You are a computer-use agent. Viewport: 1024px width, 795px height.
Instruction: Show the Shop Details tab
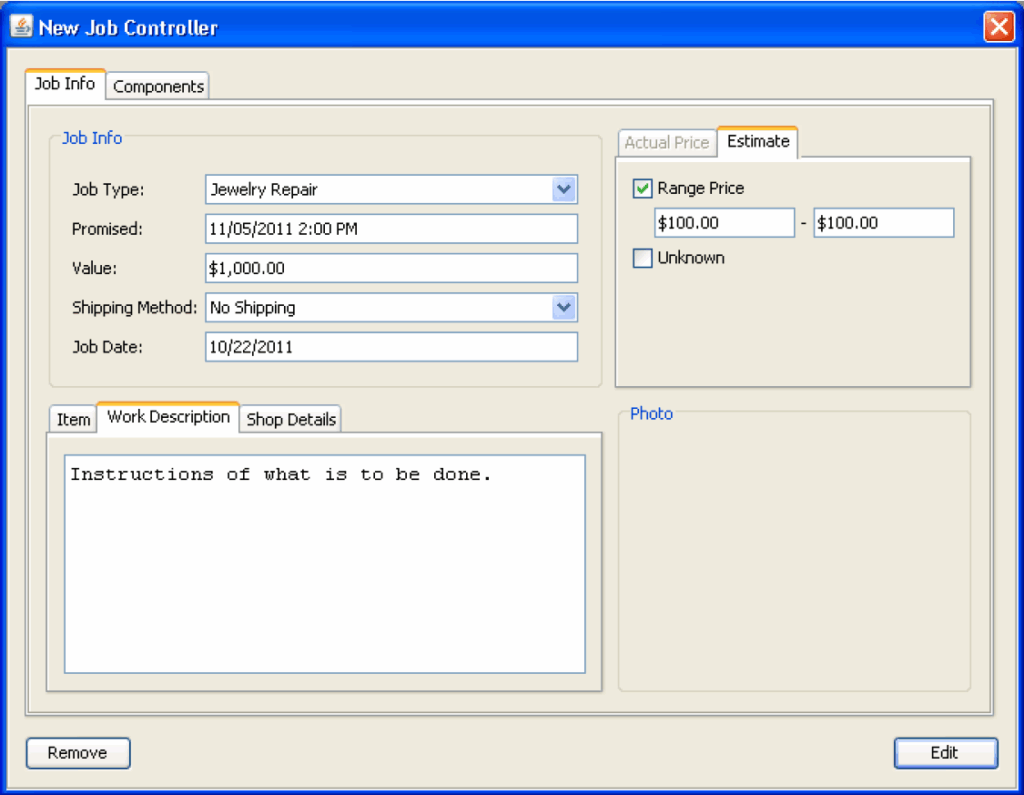click(x=291, y=419)
